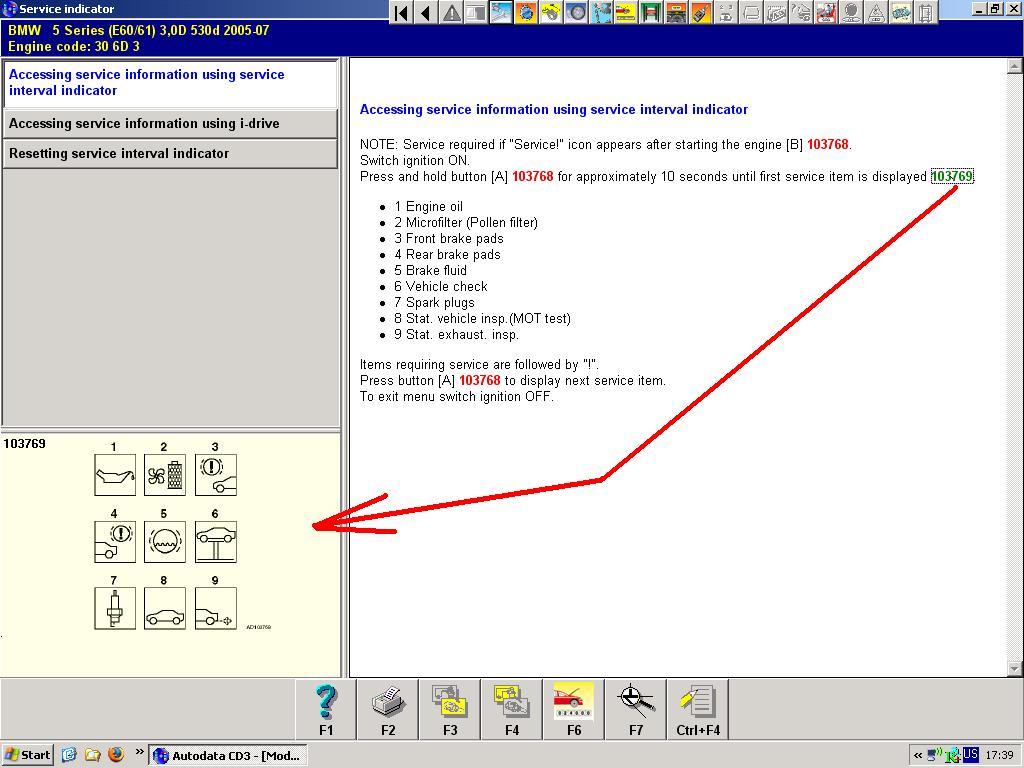Open the green vehicle lift icon
1024x768 pixels.
[x=650, y=12]
